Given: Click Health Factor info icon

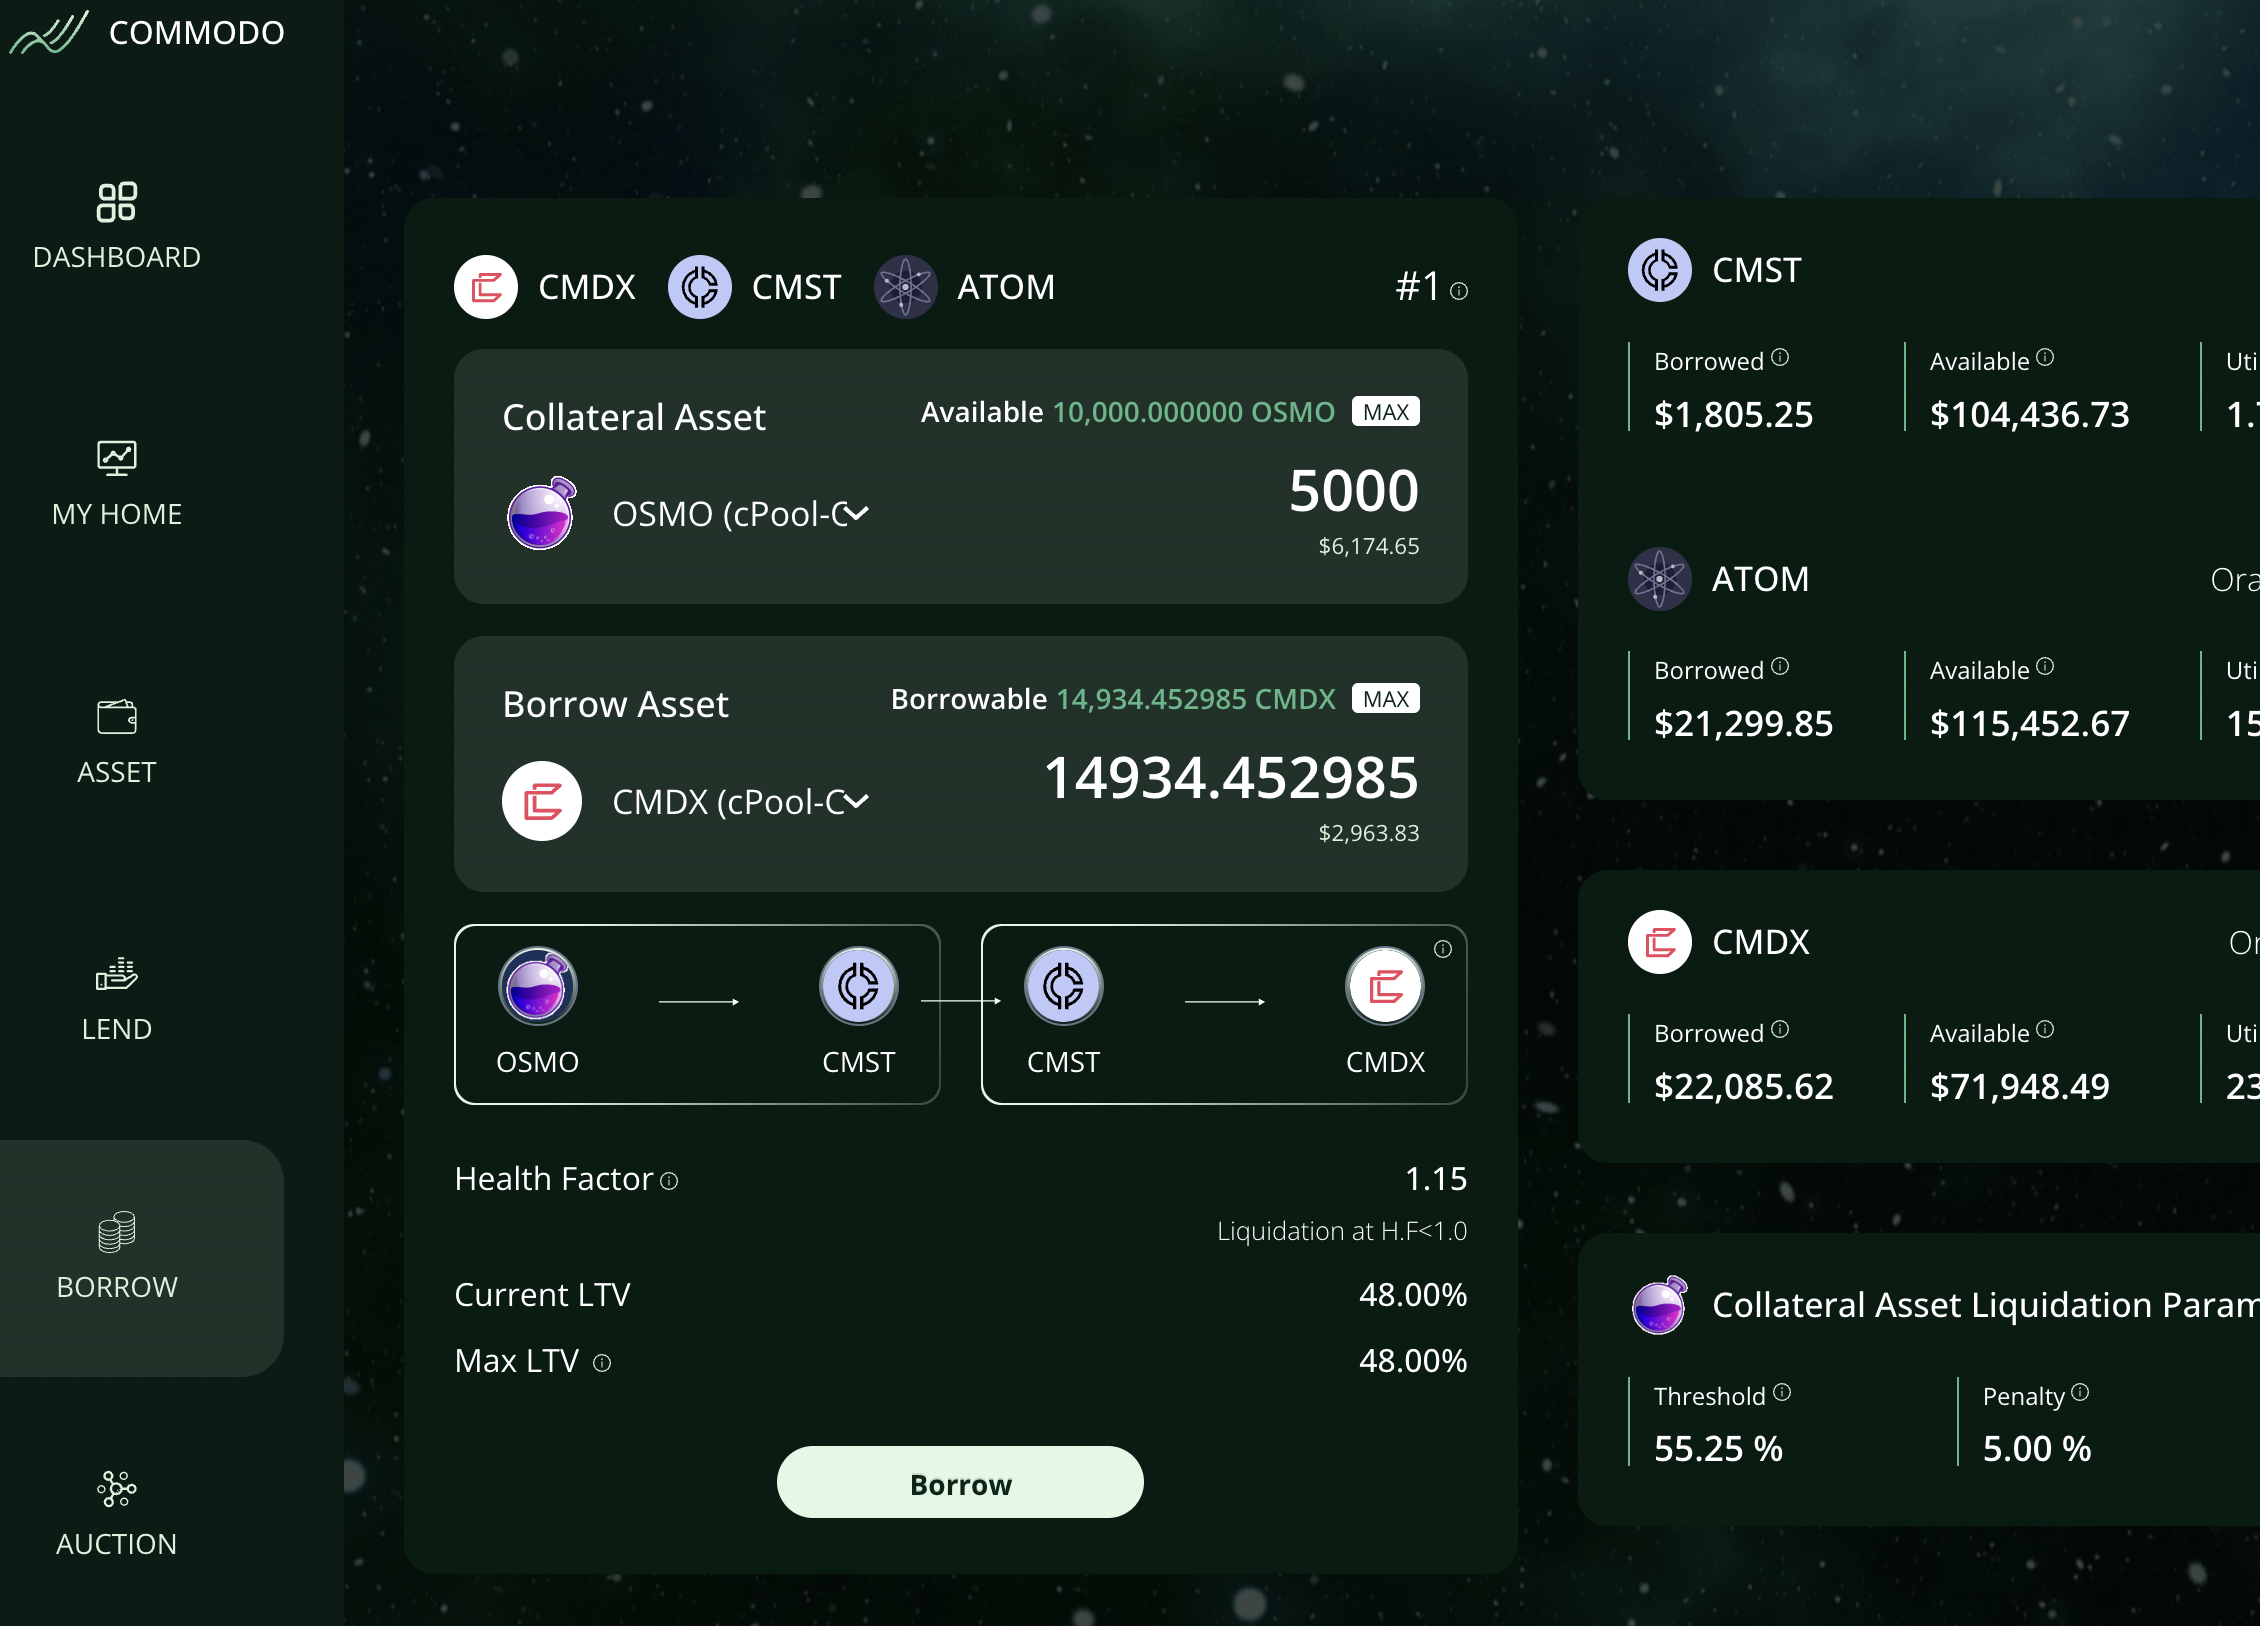Looking at the screenshot, I should pyautogui.click(x=669, y=1182).
